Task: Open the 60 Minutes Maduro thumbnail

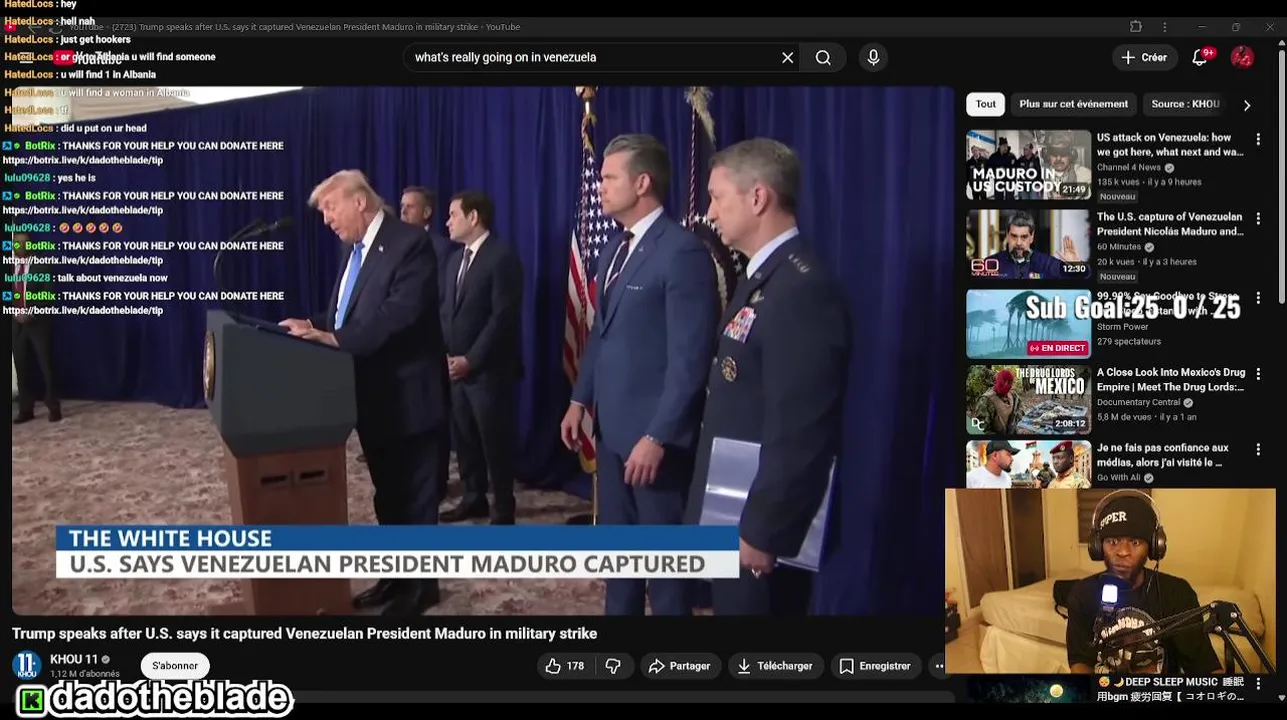Action: click(1028, 243)
